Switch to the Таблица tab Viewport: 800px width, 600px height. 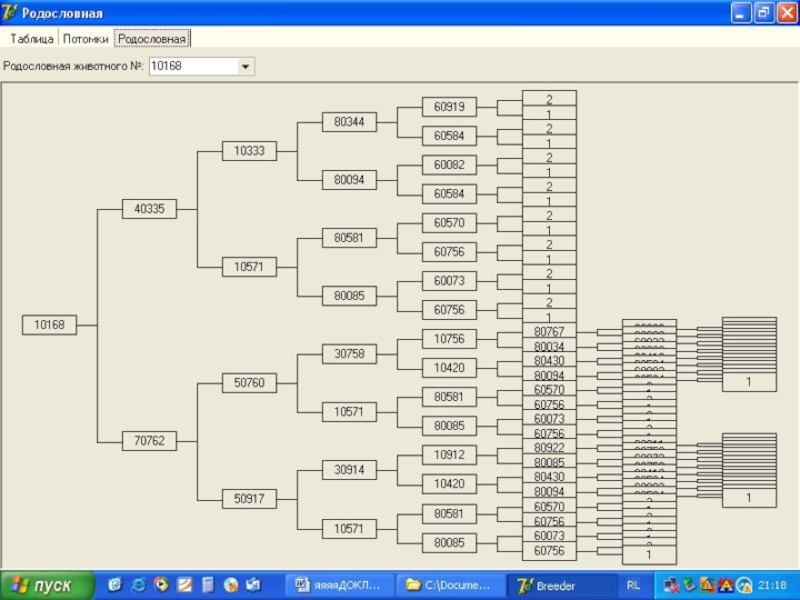[x=31, y=39]
